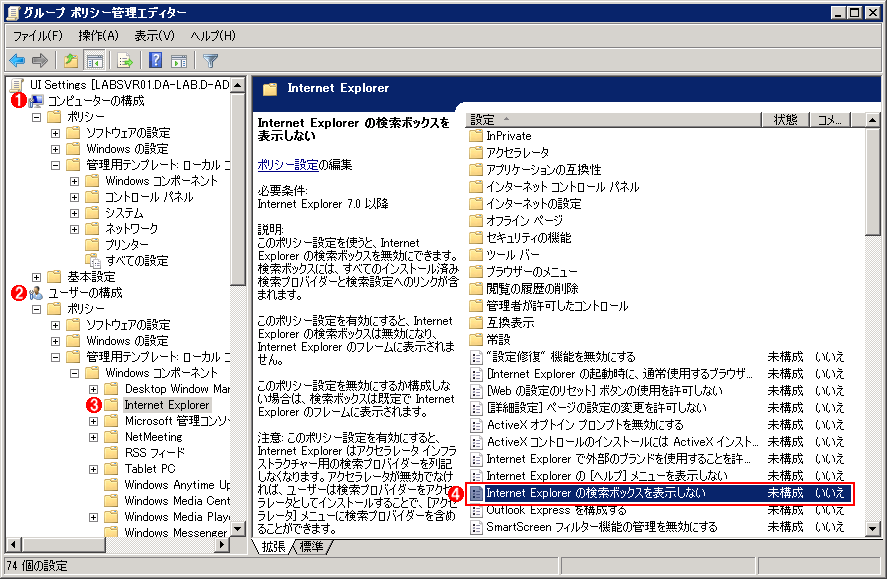The width and height of the screenshot is (887, 579).
Task: Expand the Windows Media Player node
Action: pos(93,517)
